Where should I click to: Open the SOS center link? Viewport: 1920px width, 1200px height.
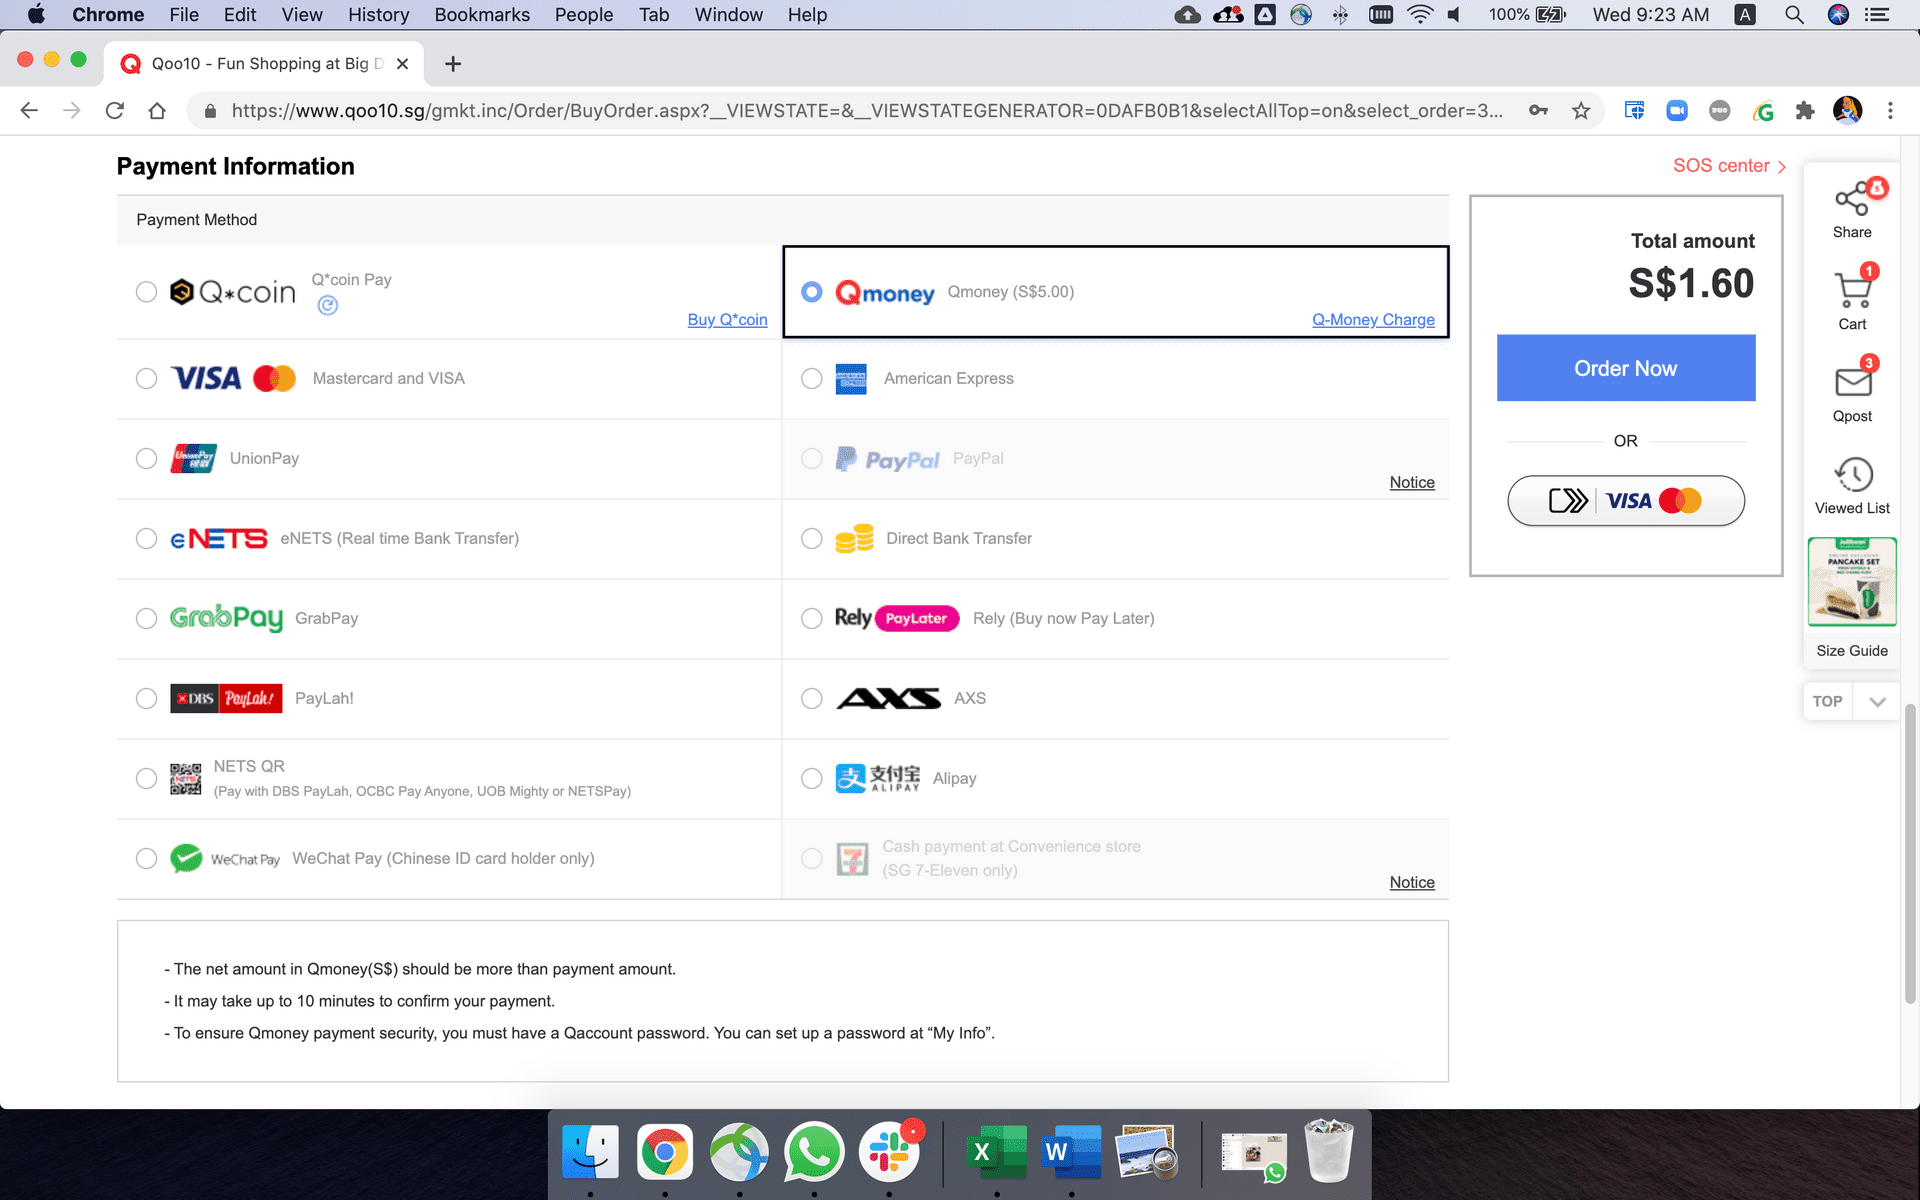pos(1729,166)
